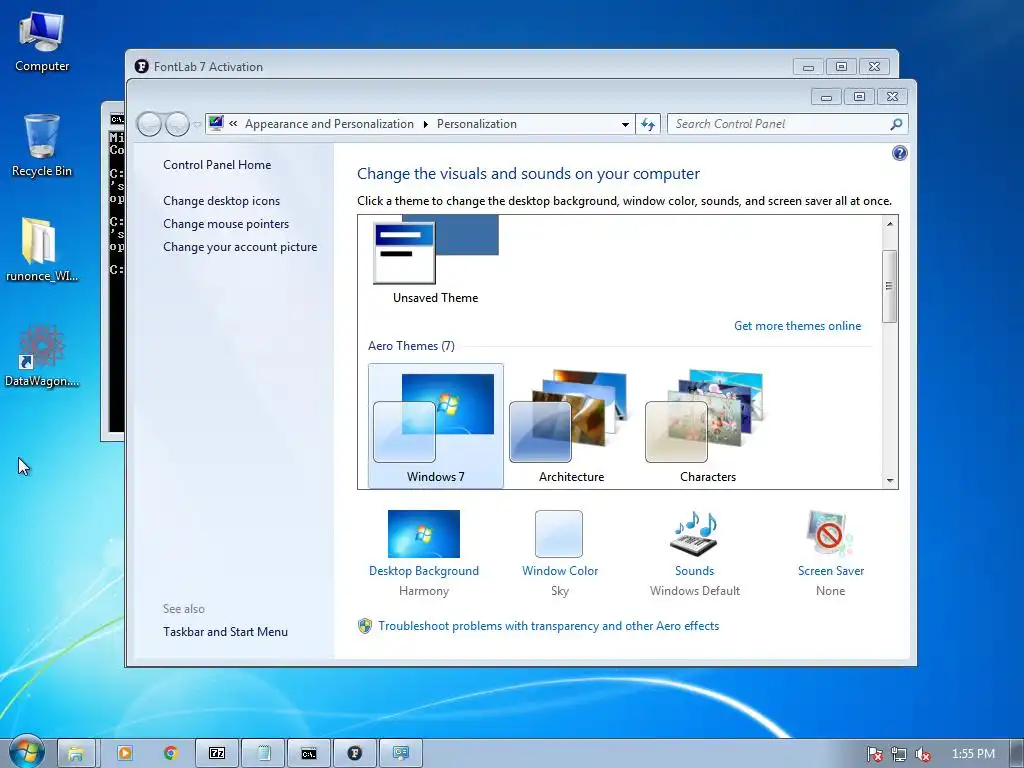Switch to Notepad taskbar button
Image resolution: width=1024 pixels, height=768 pixels.
click(x=263, y=754)
